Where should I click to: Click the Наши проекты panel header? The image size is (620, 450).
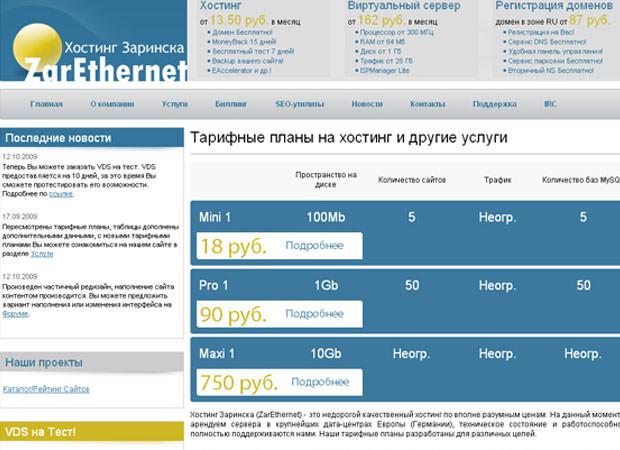pos(92,362)
